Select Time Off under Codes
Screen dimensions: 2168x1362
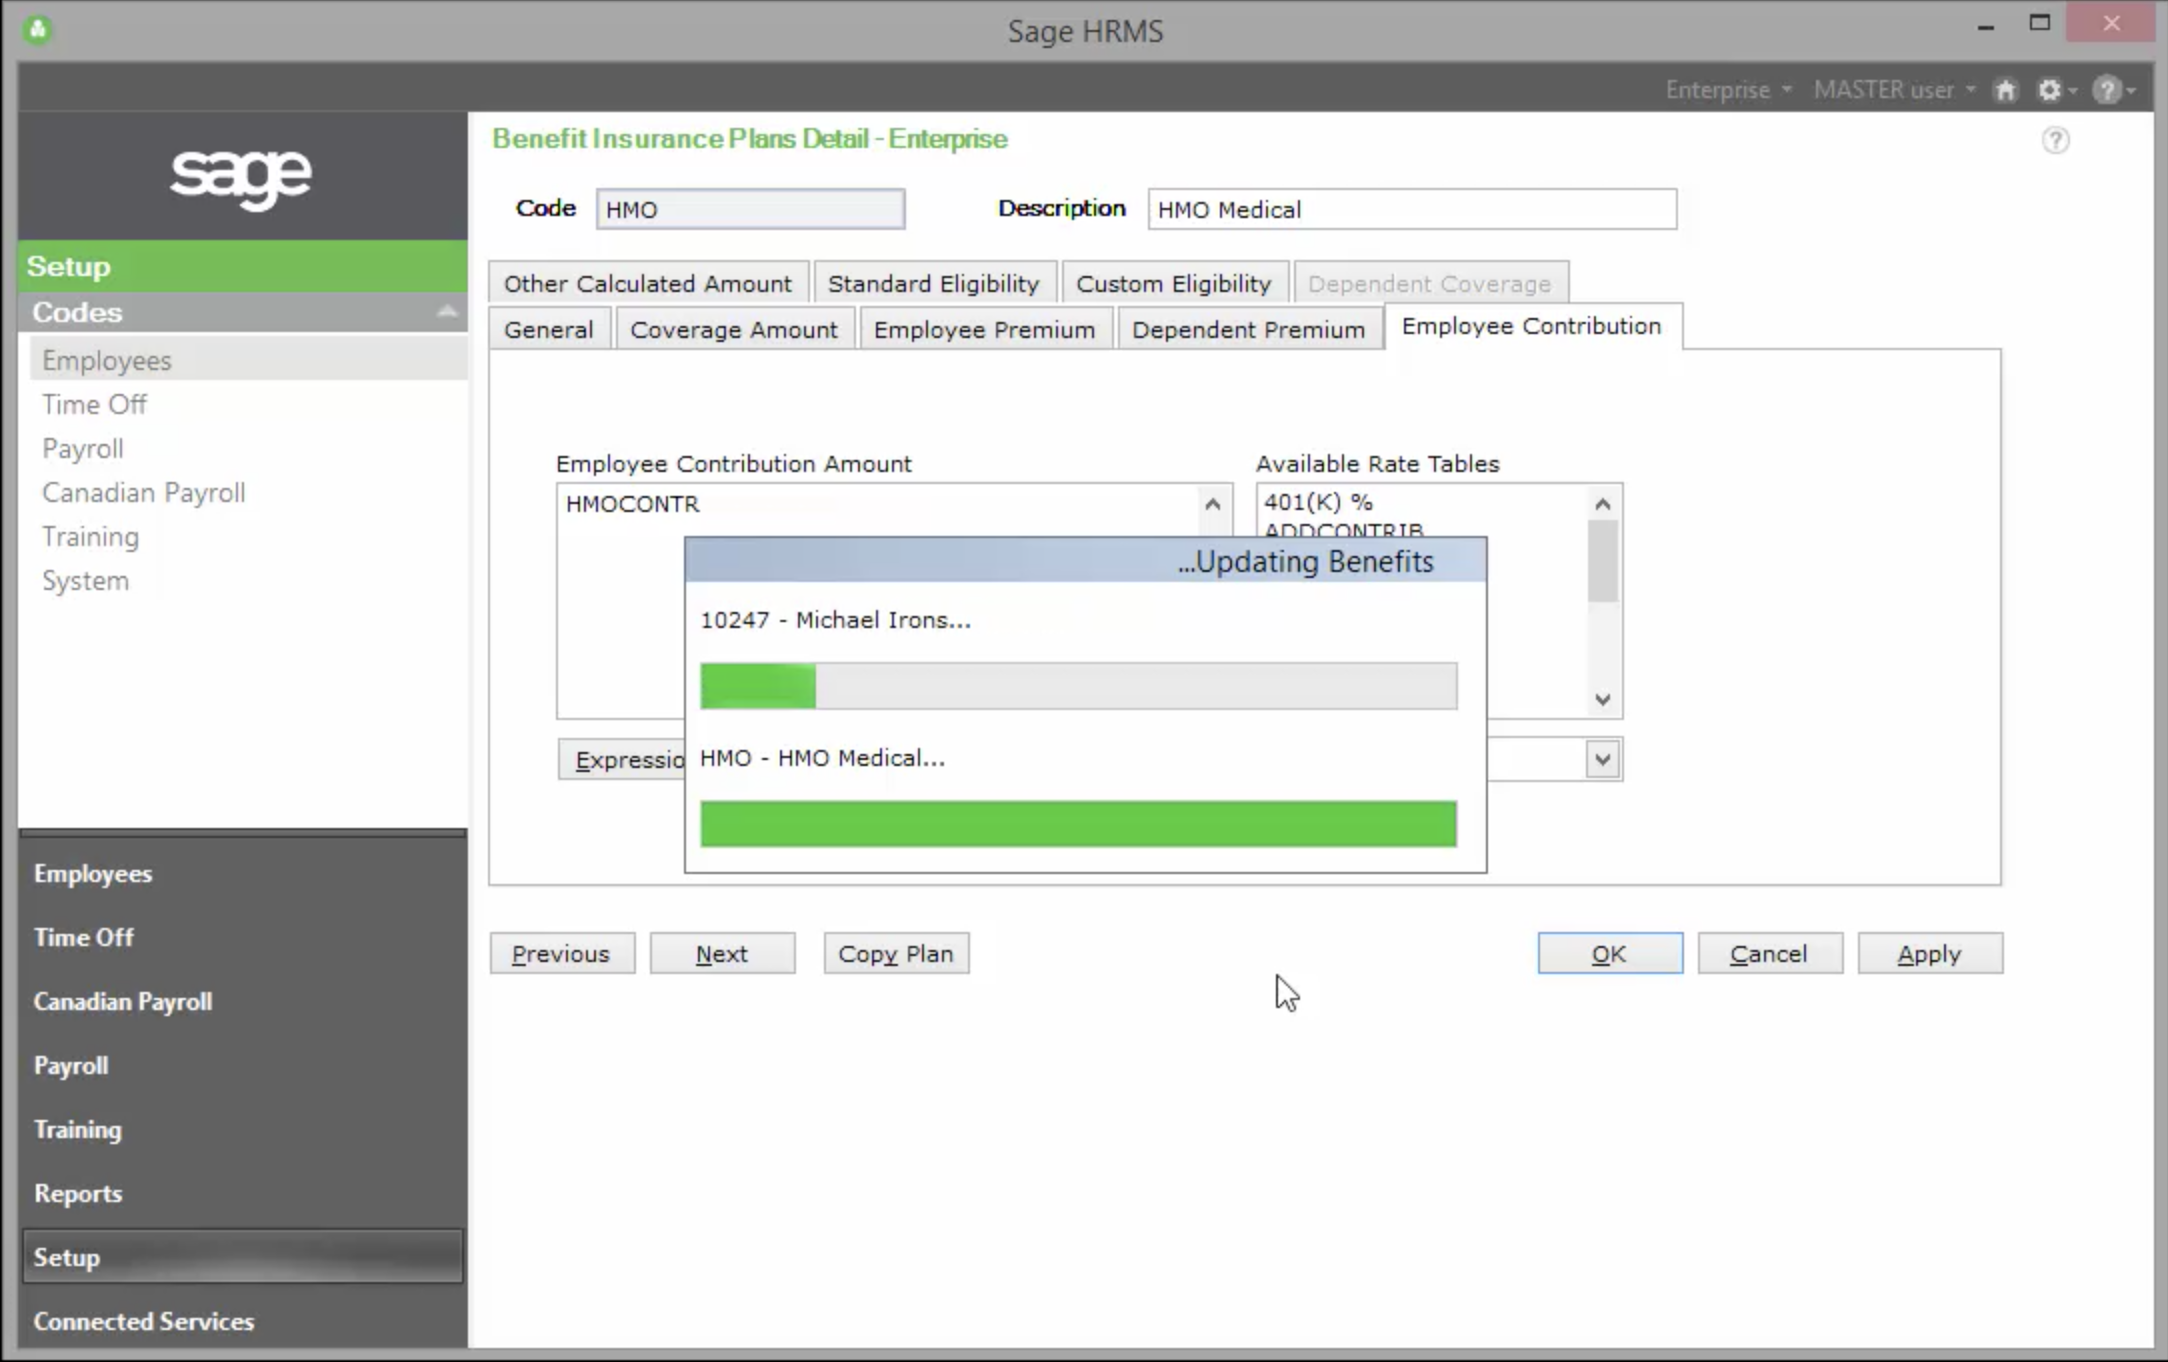coord(94,404)
